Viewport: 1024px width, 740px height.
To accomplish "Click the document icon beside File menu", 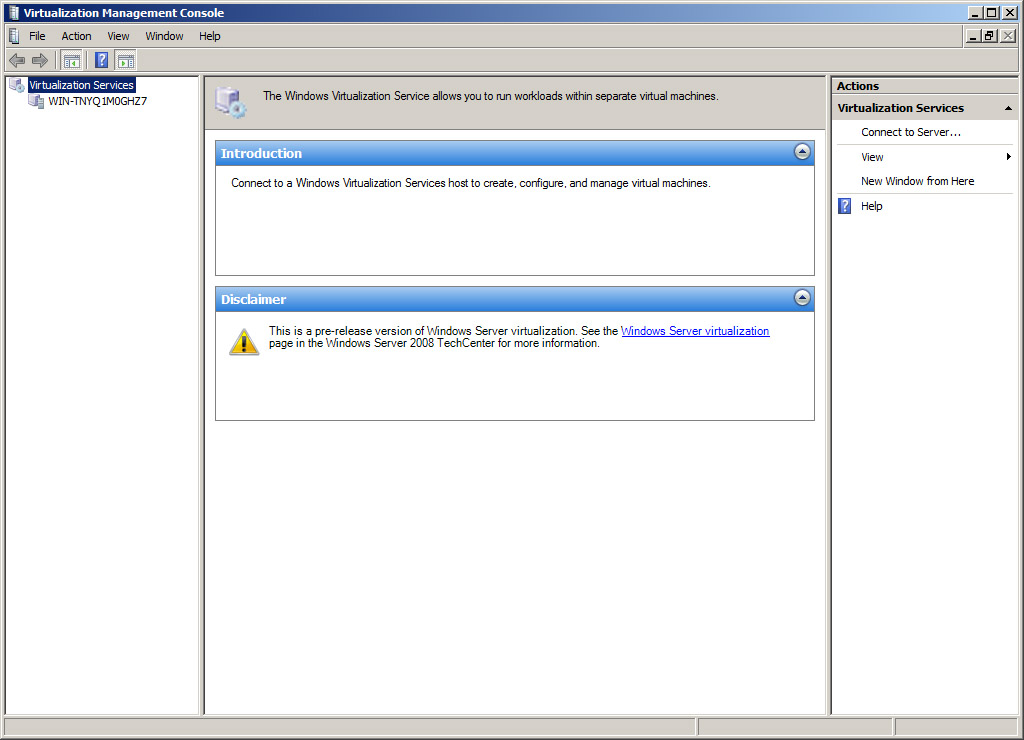I will point(14,36).
